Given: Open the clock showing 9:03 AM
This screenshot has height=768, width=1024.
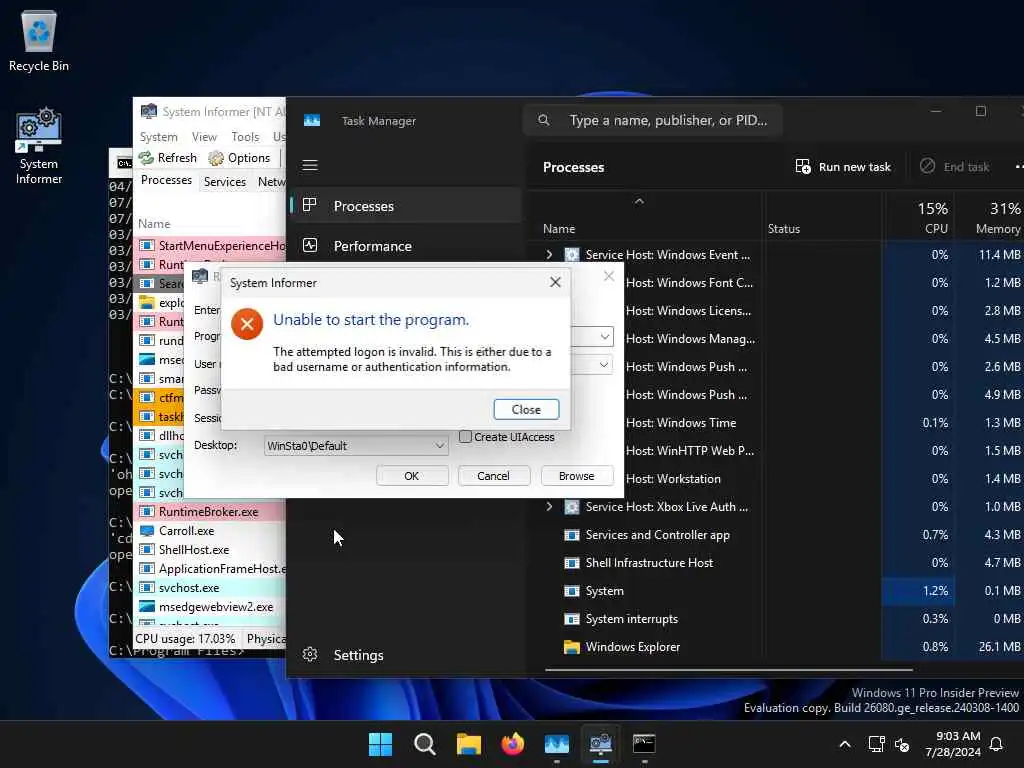Looking at the screenshot, I should [952, 744].
